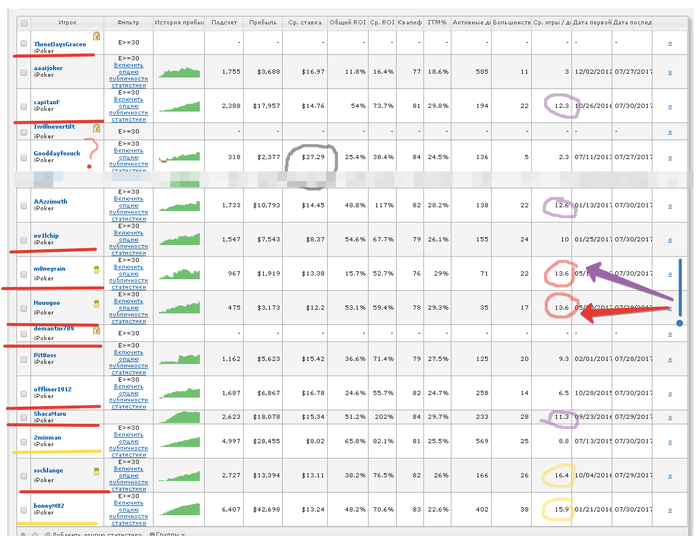The height and width of the screenshot is (542, 700).
Task: Click the star badge beside sschlange
Action: coord(96,471)
